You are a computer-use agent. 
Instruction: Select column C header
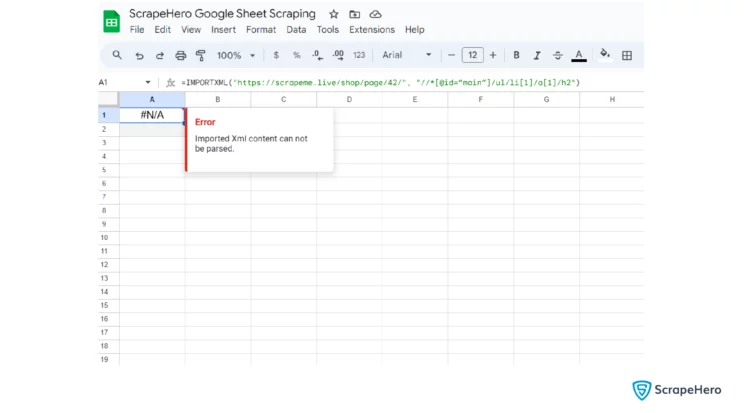click(x=283, y=100)
